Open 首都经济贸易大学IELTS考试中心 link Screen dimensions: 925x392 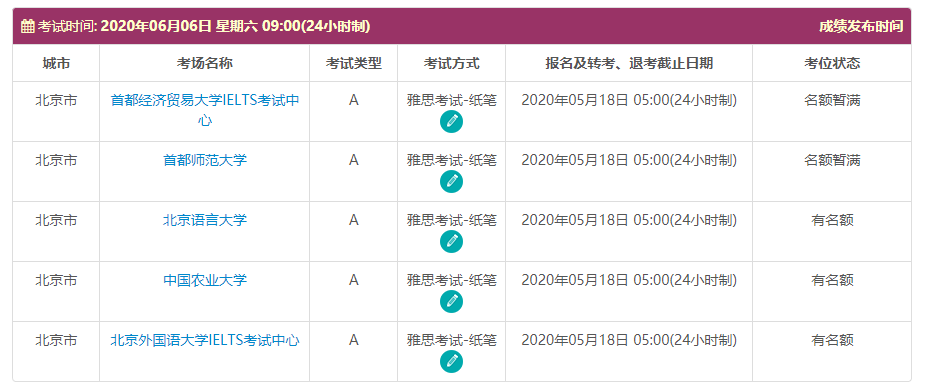[205, 110]
